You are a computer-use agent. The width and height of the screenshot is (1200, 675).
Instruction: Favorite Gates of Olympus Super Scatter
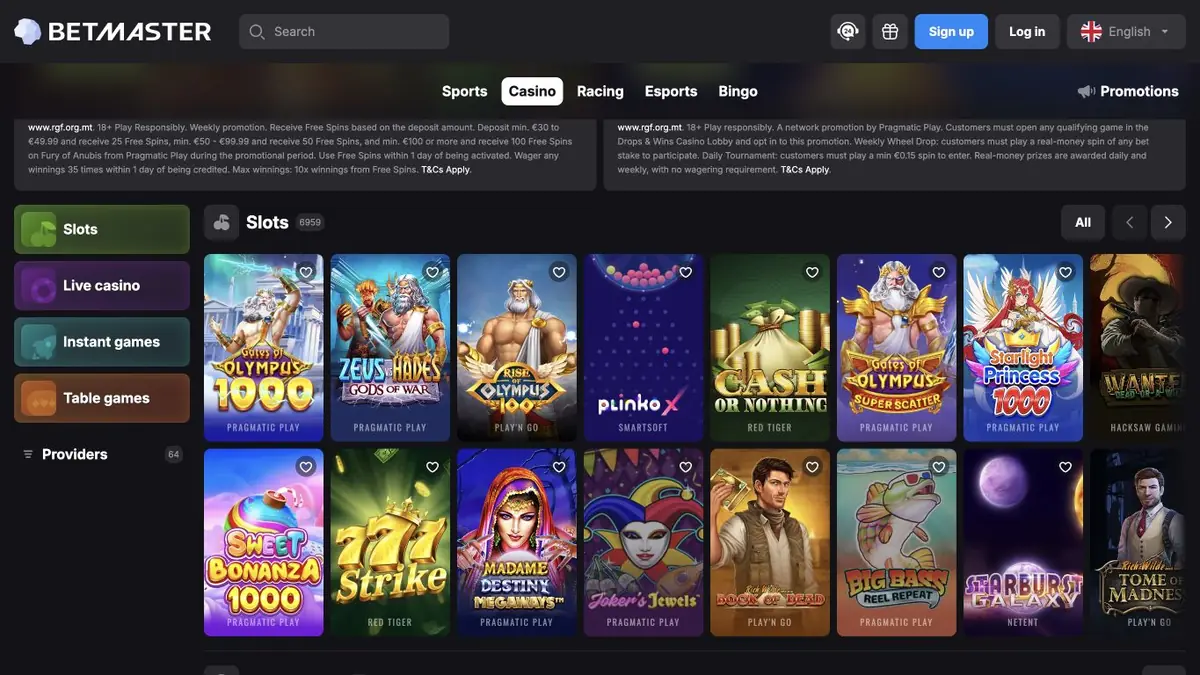click(939, 272)
